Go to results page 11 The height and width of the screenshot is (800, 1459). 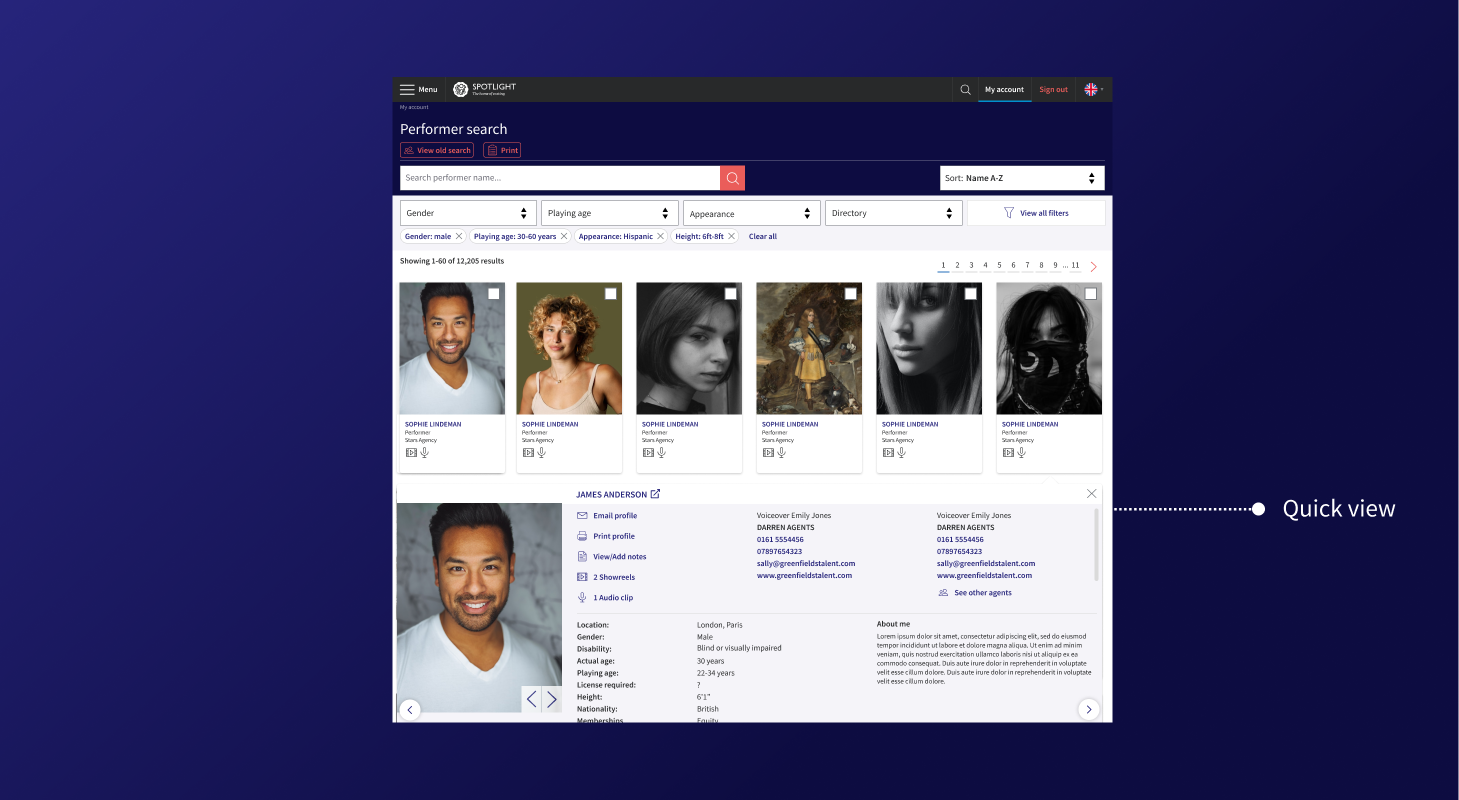[x=1075, y=265]
